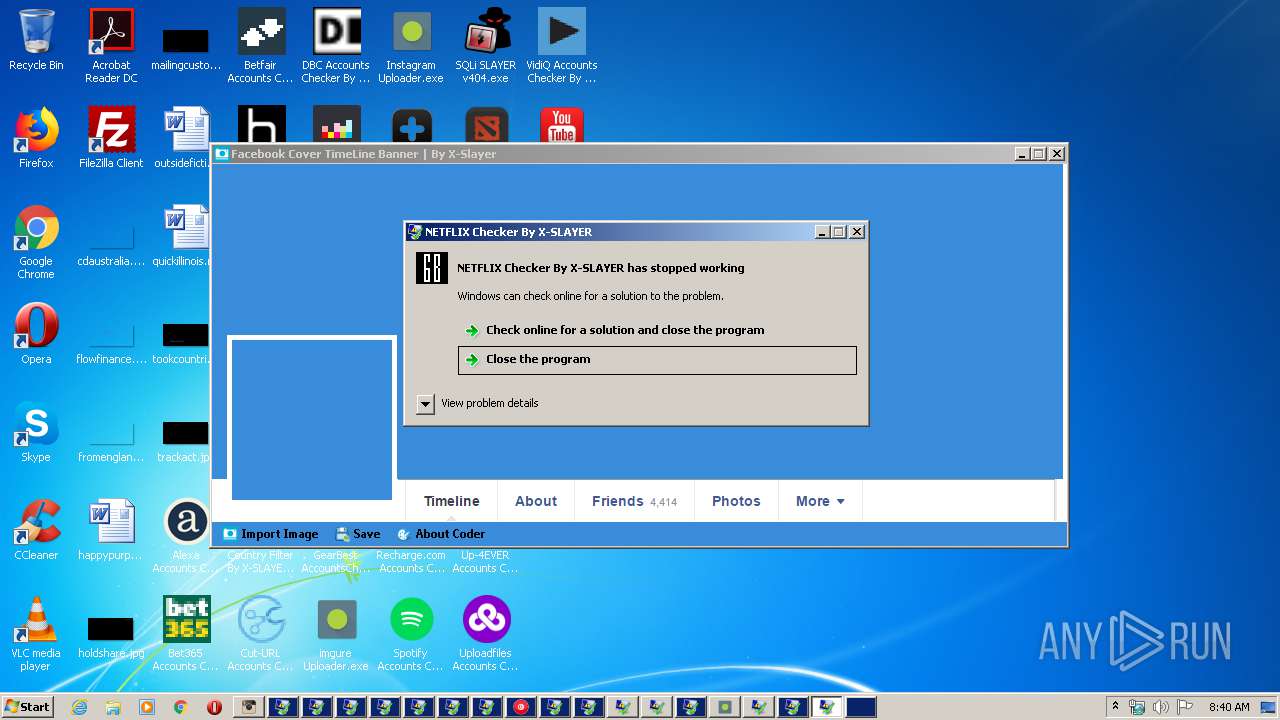1280x720 pixels.
Task: Open Opera from the taskbar
Action: coord(214,707)
